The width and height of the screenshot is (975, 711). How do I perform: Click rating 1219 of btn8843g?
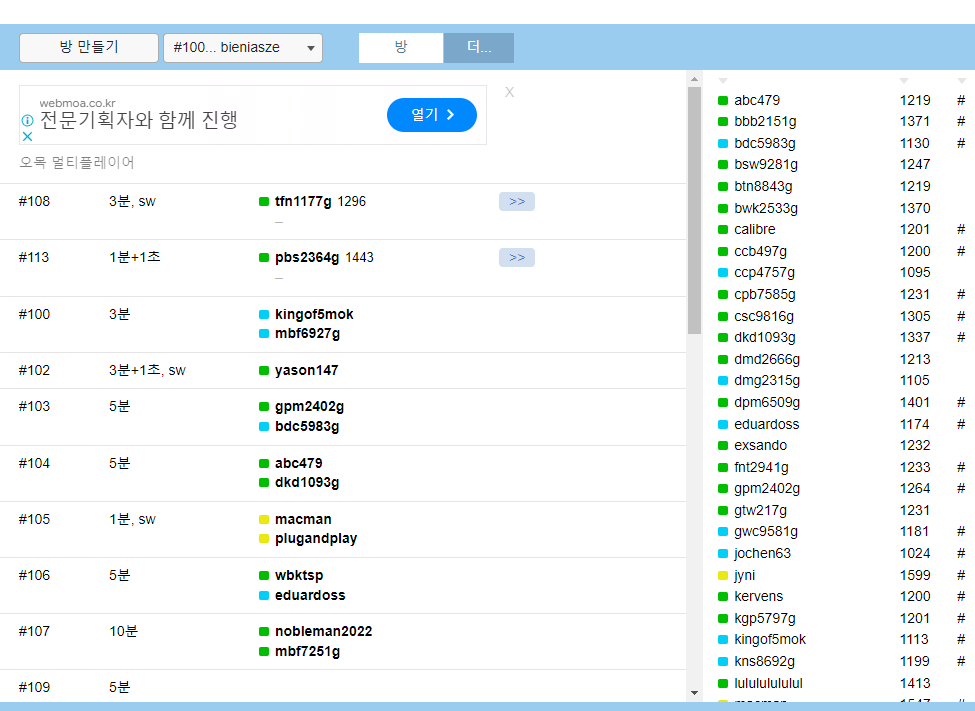pyautogui.click(x=915, y=186)
